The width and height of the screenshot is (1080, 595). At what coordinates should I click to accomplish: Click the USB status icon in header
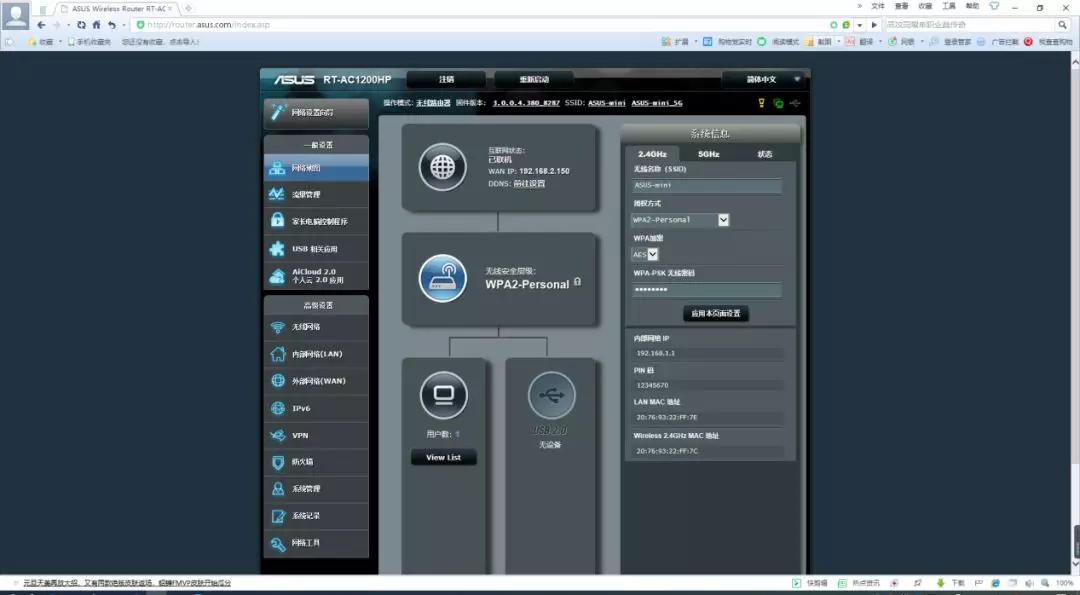coord(795,103)
